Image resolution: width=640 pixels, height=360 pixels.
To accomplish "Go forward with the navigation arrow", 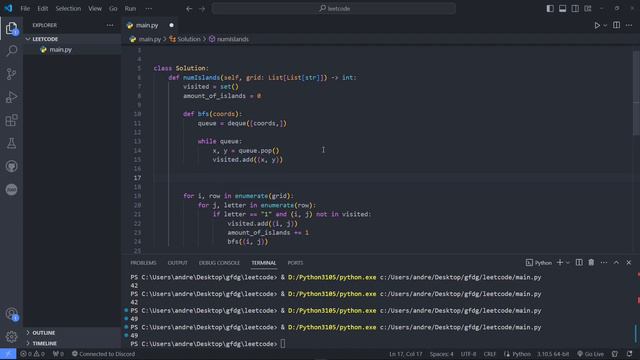I will pos(202,9).
